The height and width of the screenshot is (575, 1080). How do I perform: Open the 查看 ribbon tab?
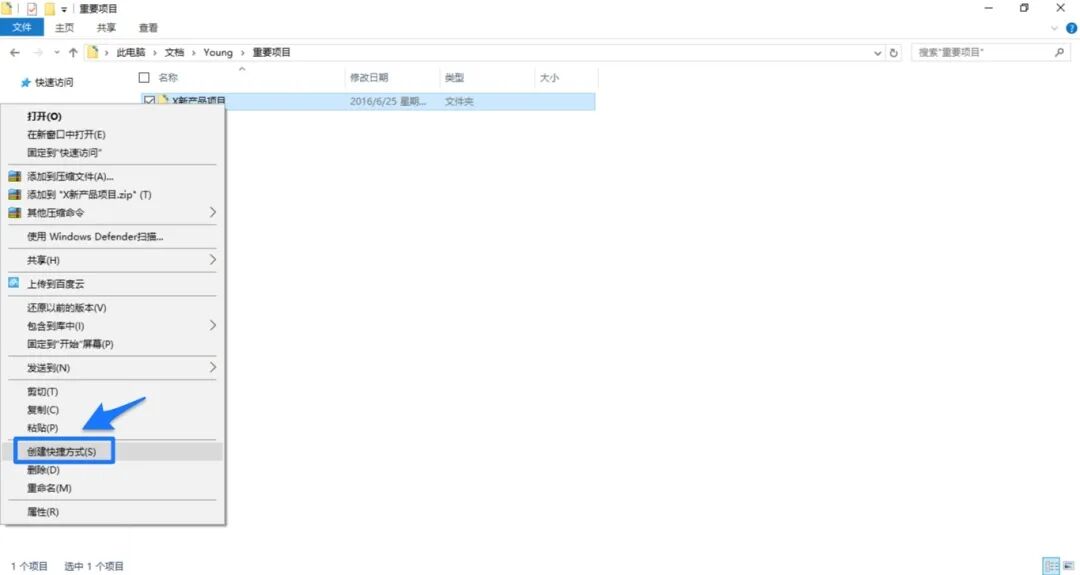pos(148,28)
